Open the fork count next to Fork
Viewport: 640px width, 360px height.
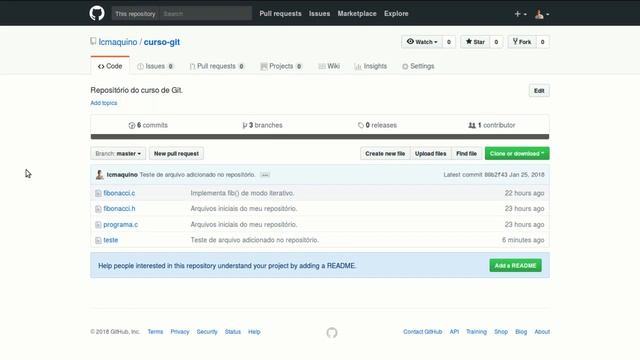tap(542, 42)
